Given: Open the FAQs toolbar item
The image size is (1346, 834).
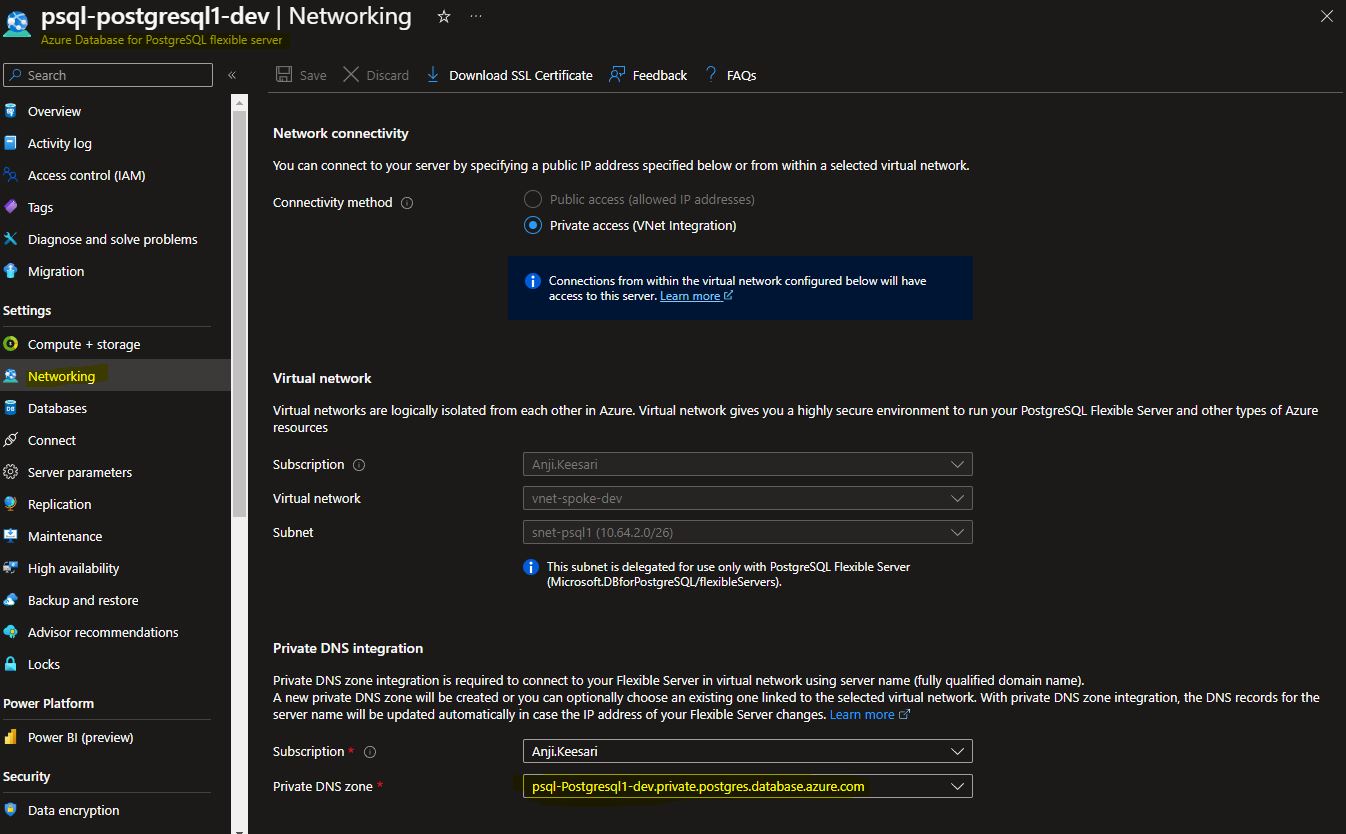Looking at the screenshot, I should click(730, 75).
